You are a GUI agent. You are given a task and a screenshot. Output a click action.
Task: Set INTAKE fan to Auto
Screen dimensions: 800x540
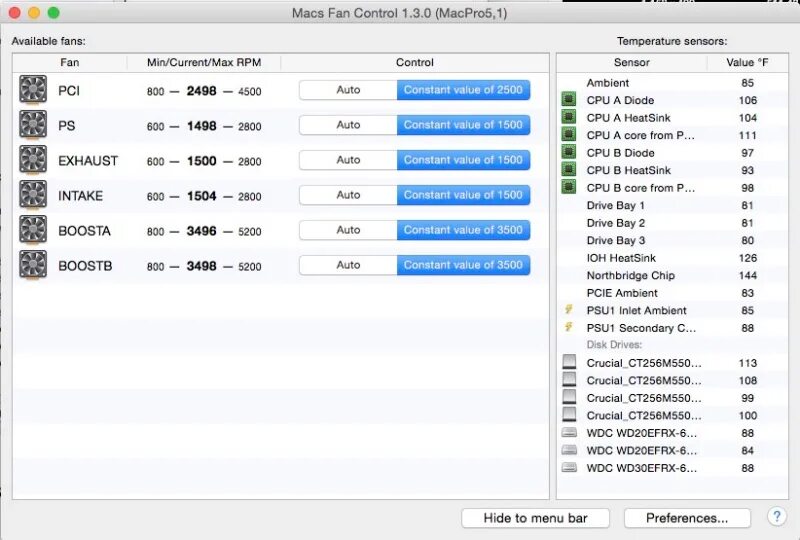pos(348,195)
